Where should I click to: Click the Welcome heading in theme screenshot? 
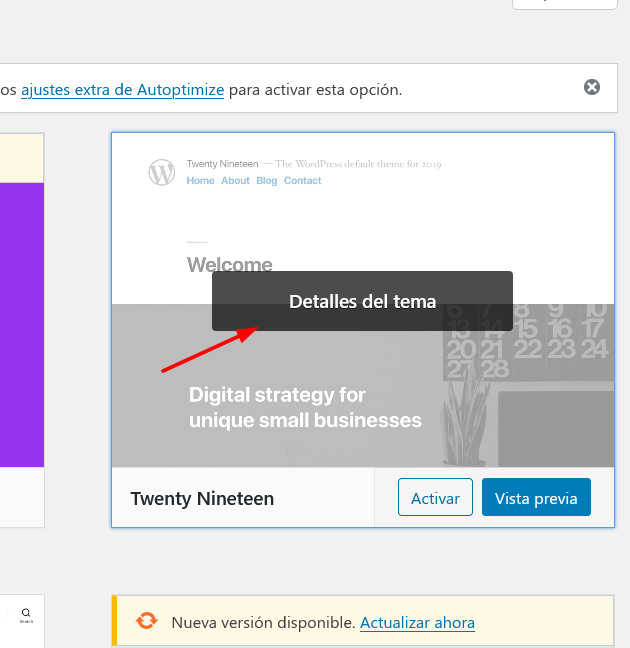coord(229,264)
